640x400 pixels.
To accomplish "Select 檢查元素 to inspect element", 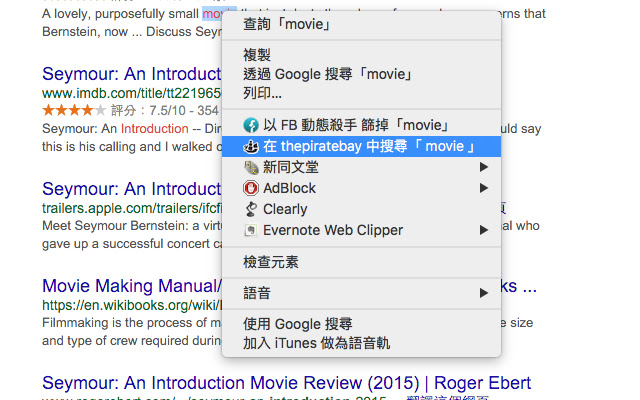I will (x=271, y=262).
